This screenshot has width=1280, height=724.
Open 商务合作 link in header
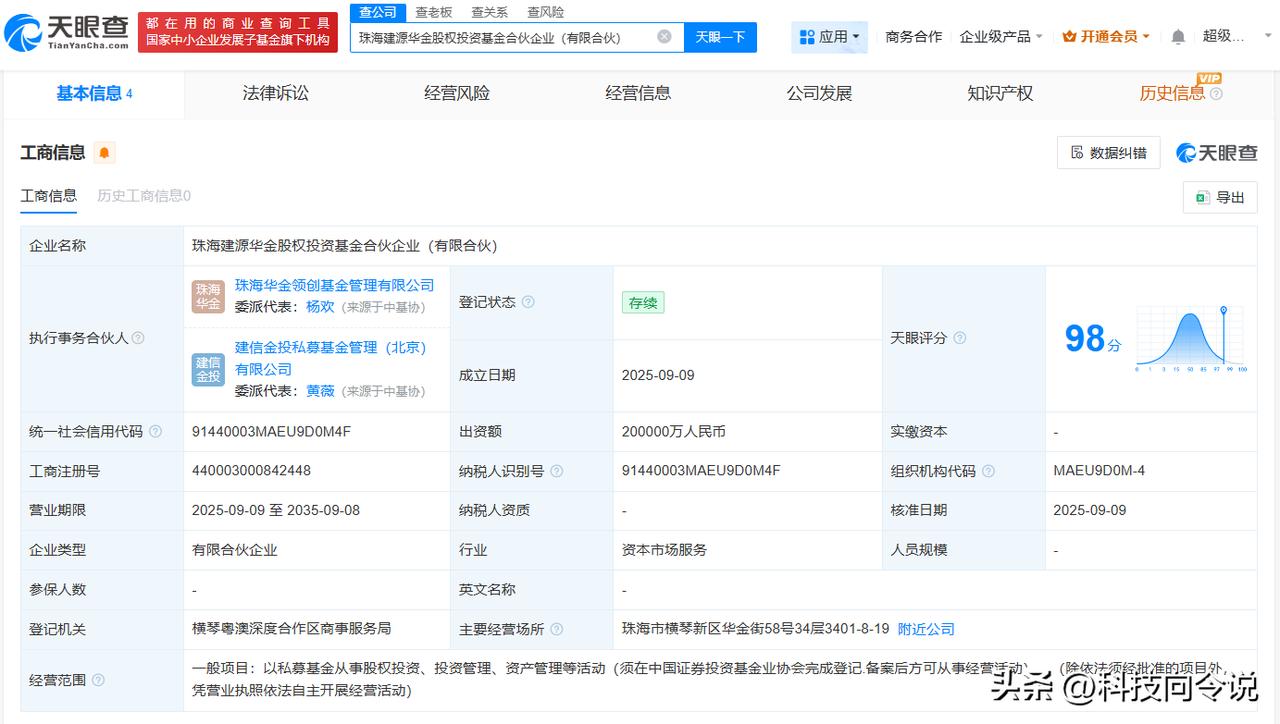(x=914, y=37)
